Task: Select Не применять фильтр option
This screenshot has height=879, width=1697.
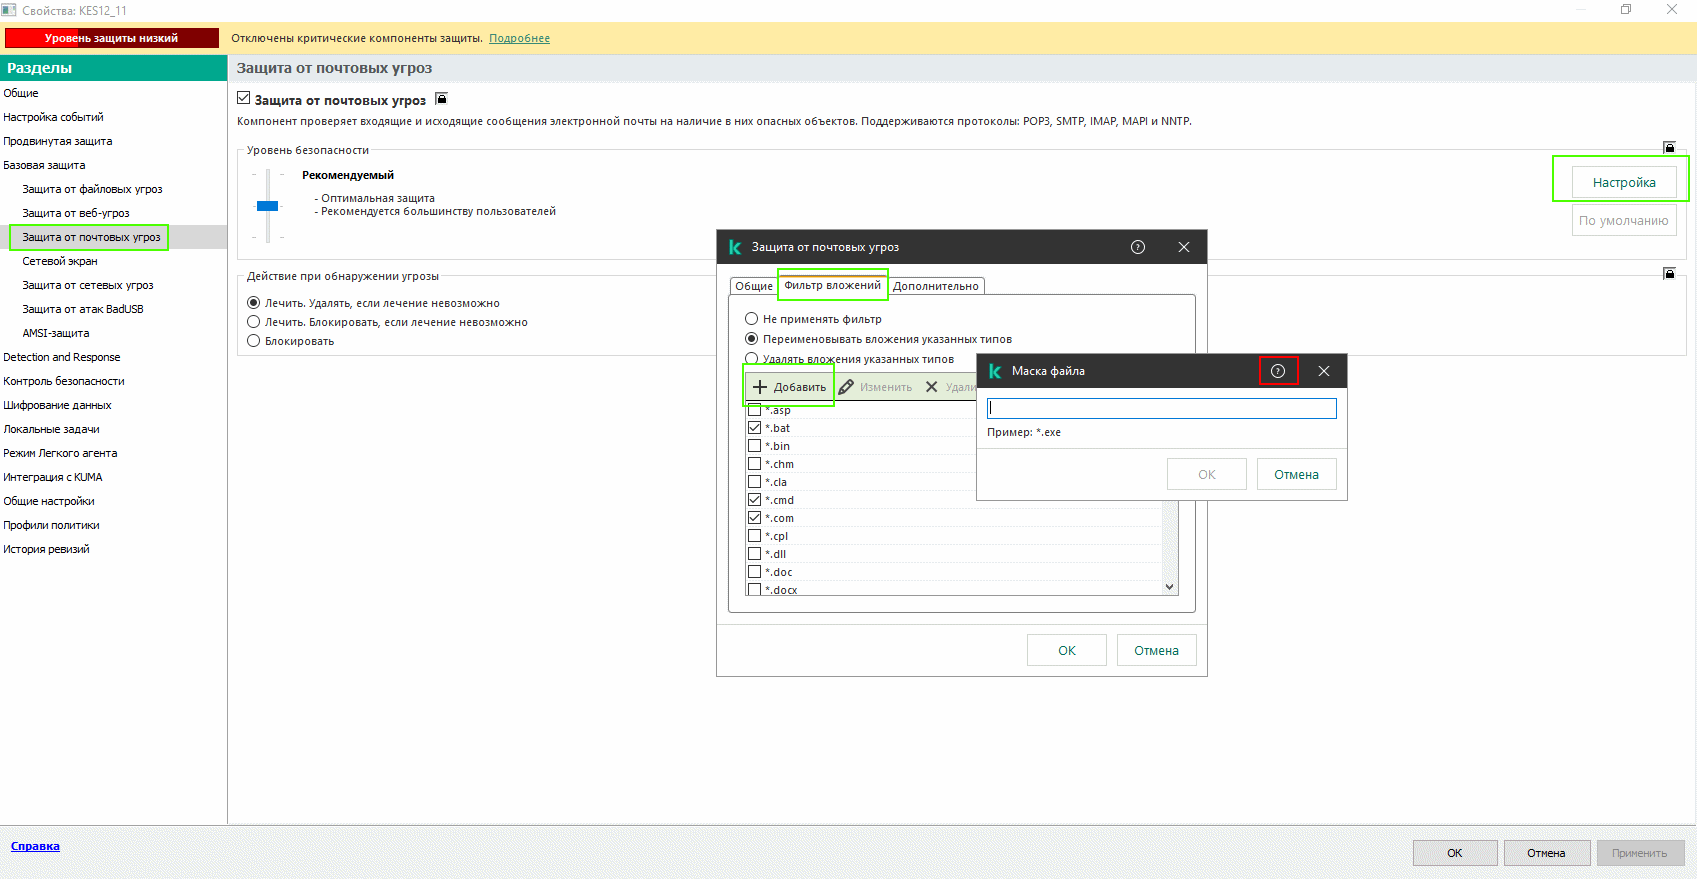Action: pyautogui.click(x=751, y=319)
